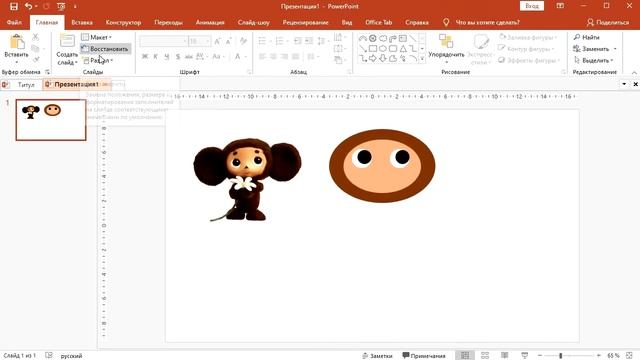The image size is (640, 360).
Task: Click the increase font size icon
Action: click(218, 41)
